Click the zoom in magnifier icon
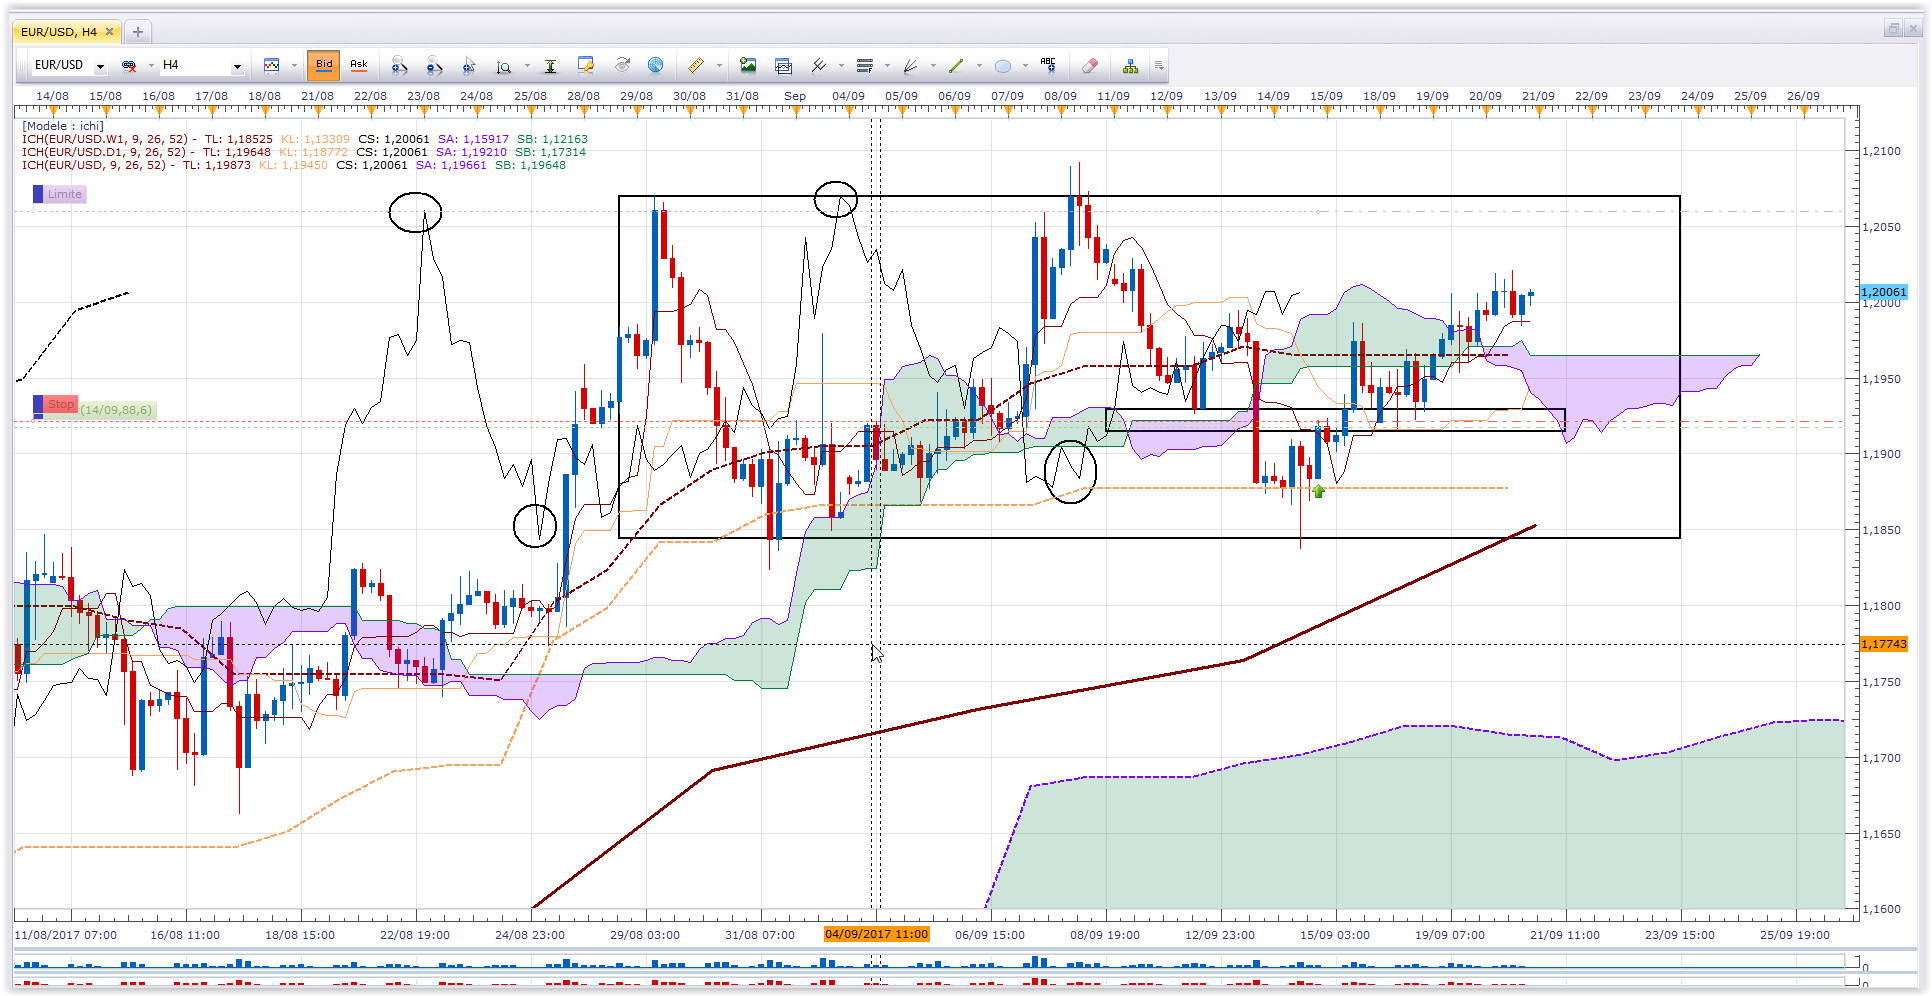 tap(399, 66)
